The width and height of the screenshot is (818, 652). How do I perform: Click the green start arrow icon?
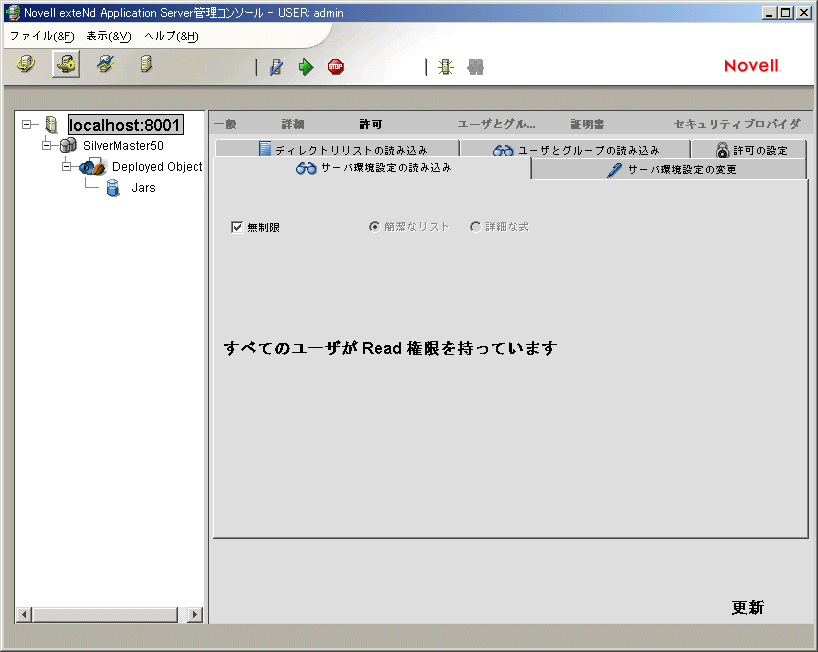pyautogui.click(x=306, y=67)
